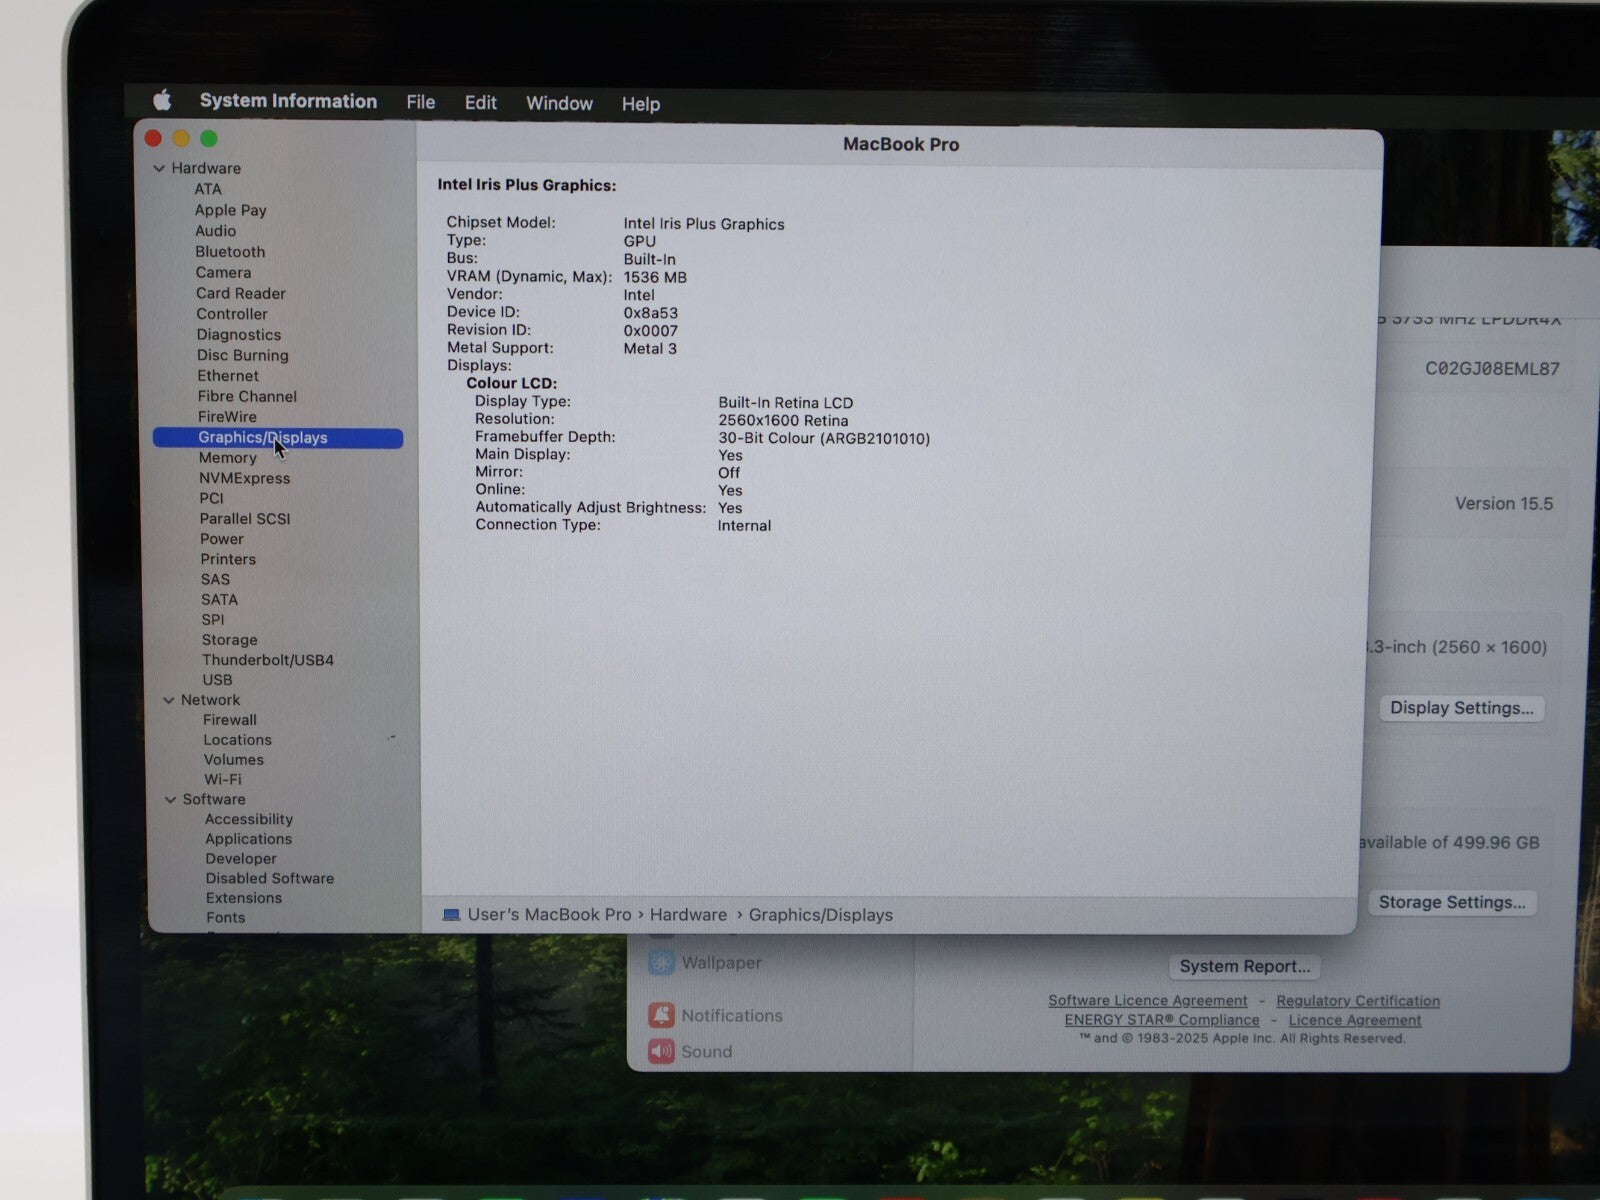The height and width of the screenshot is (1200, 1600).
Task: Open ENERGY STAR Compliance link
Action: pos(1162,1020)
